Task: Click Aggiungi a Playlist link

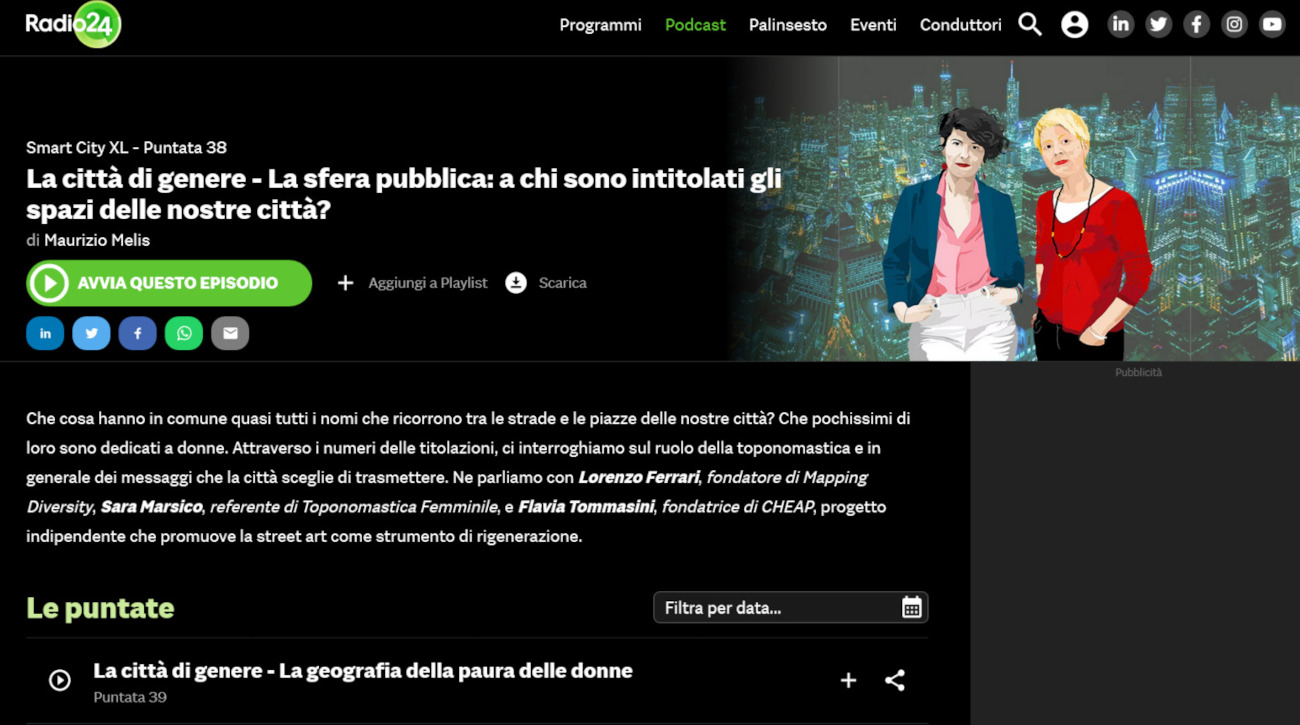Action: tap(412, 283)
